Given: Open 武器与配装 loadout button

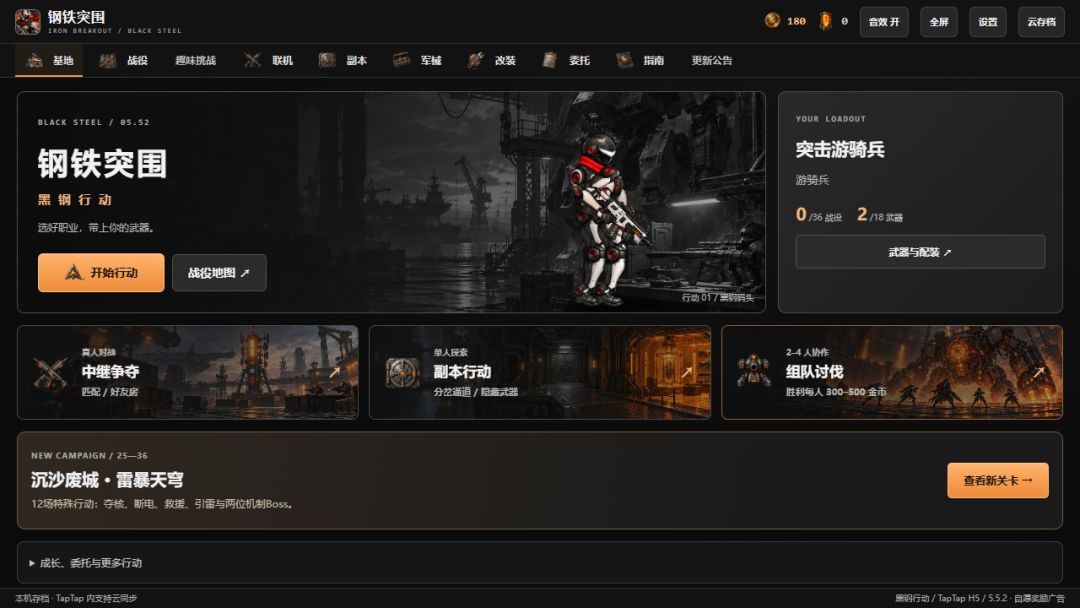Looking at the screenshot, I should 920,252.
